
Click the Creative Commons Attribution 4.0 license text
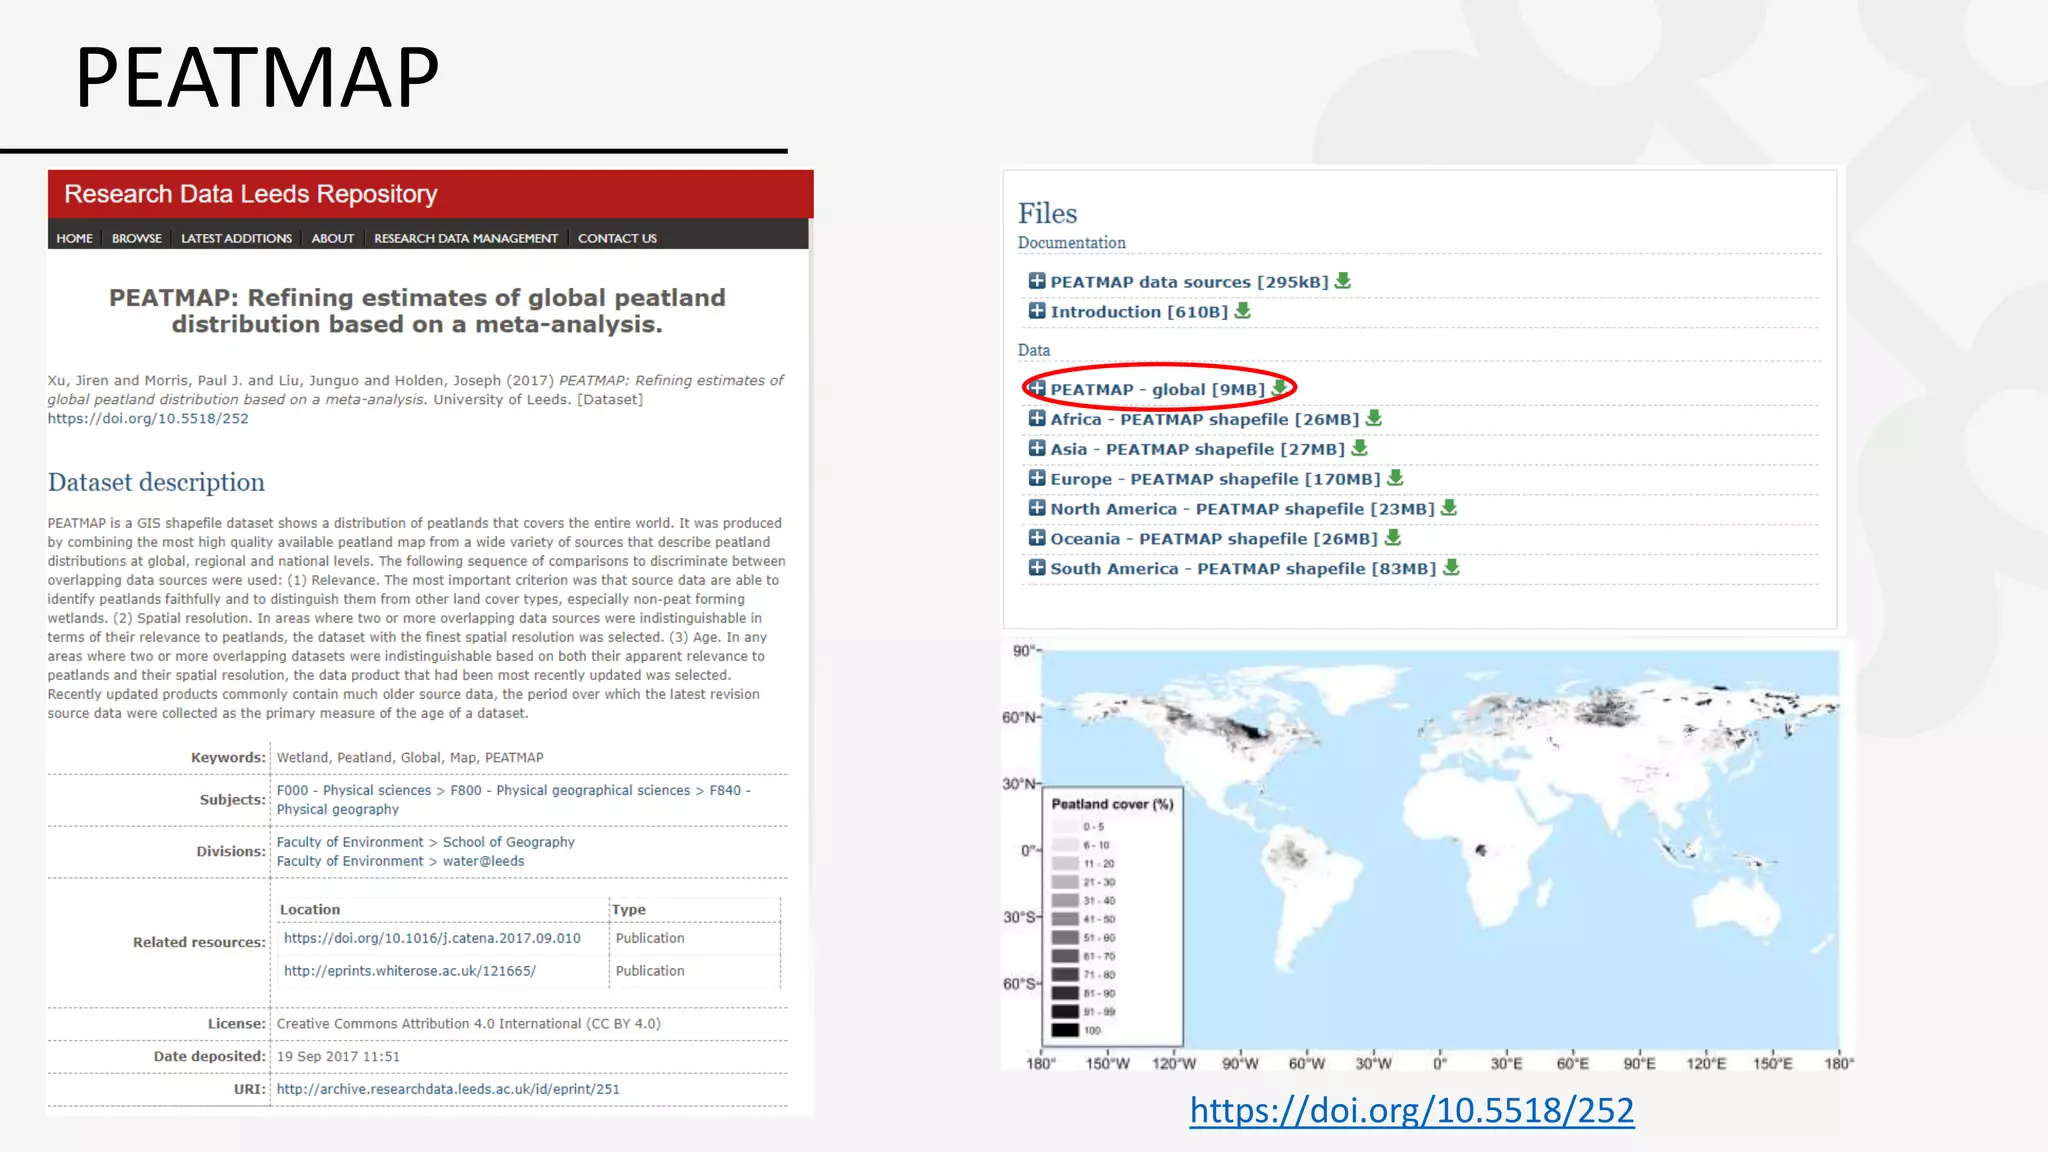[x=468, y=1024]
